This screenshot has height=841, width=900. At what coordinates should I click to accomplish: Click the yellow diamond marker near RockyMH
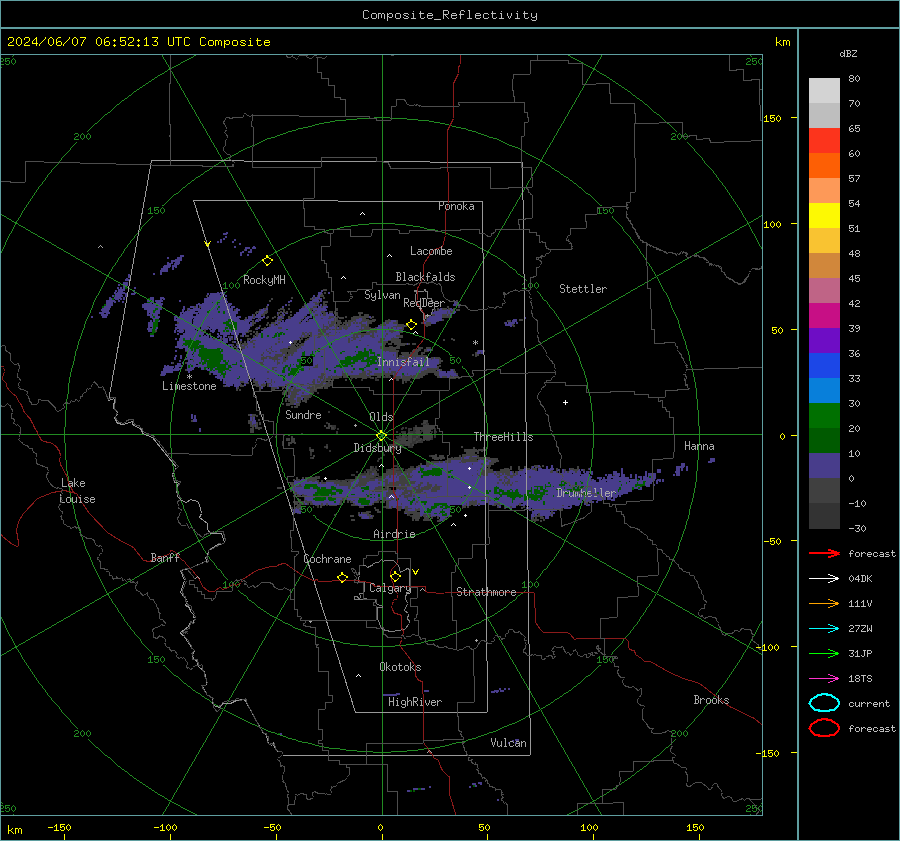(x=267, y=261)
